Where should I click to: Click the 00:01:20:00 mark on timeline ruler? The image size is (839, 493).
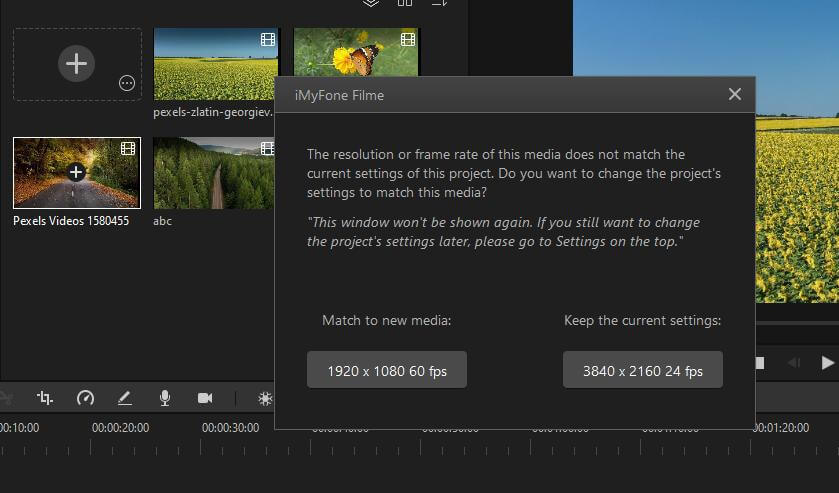pos(781,428)
